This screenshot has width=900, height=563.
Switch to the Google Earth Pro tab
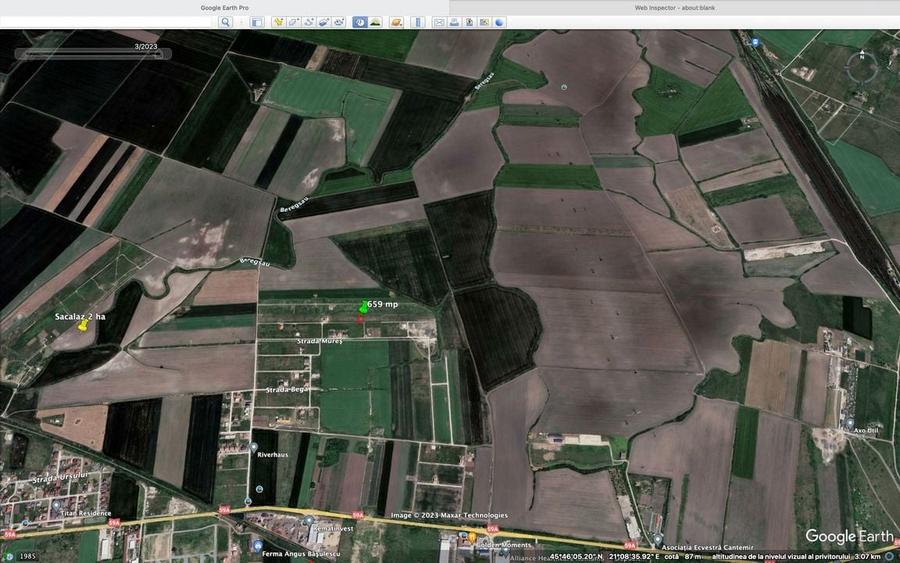[224, 7]
